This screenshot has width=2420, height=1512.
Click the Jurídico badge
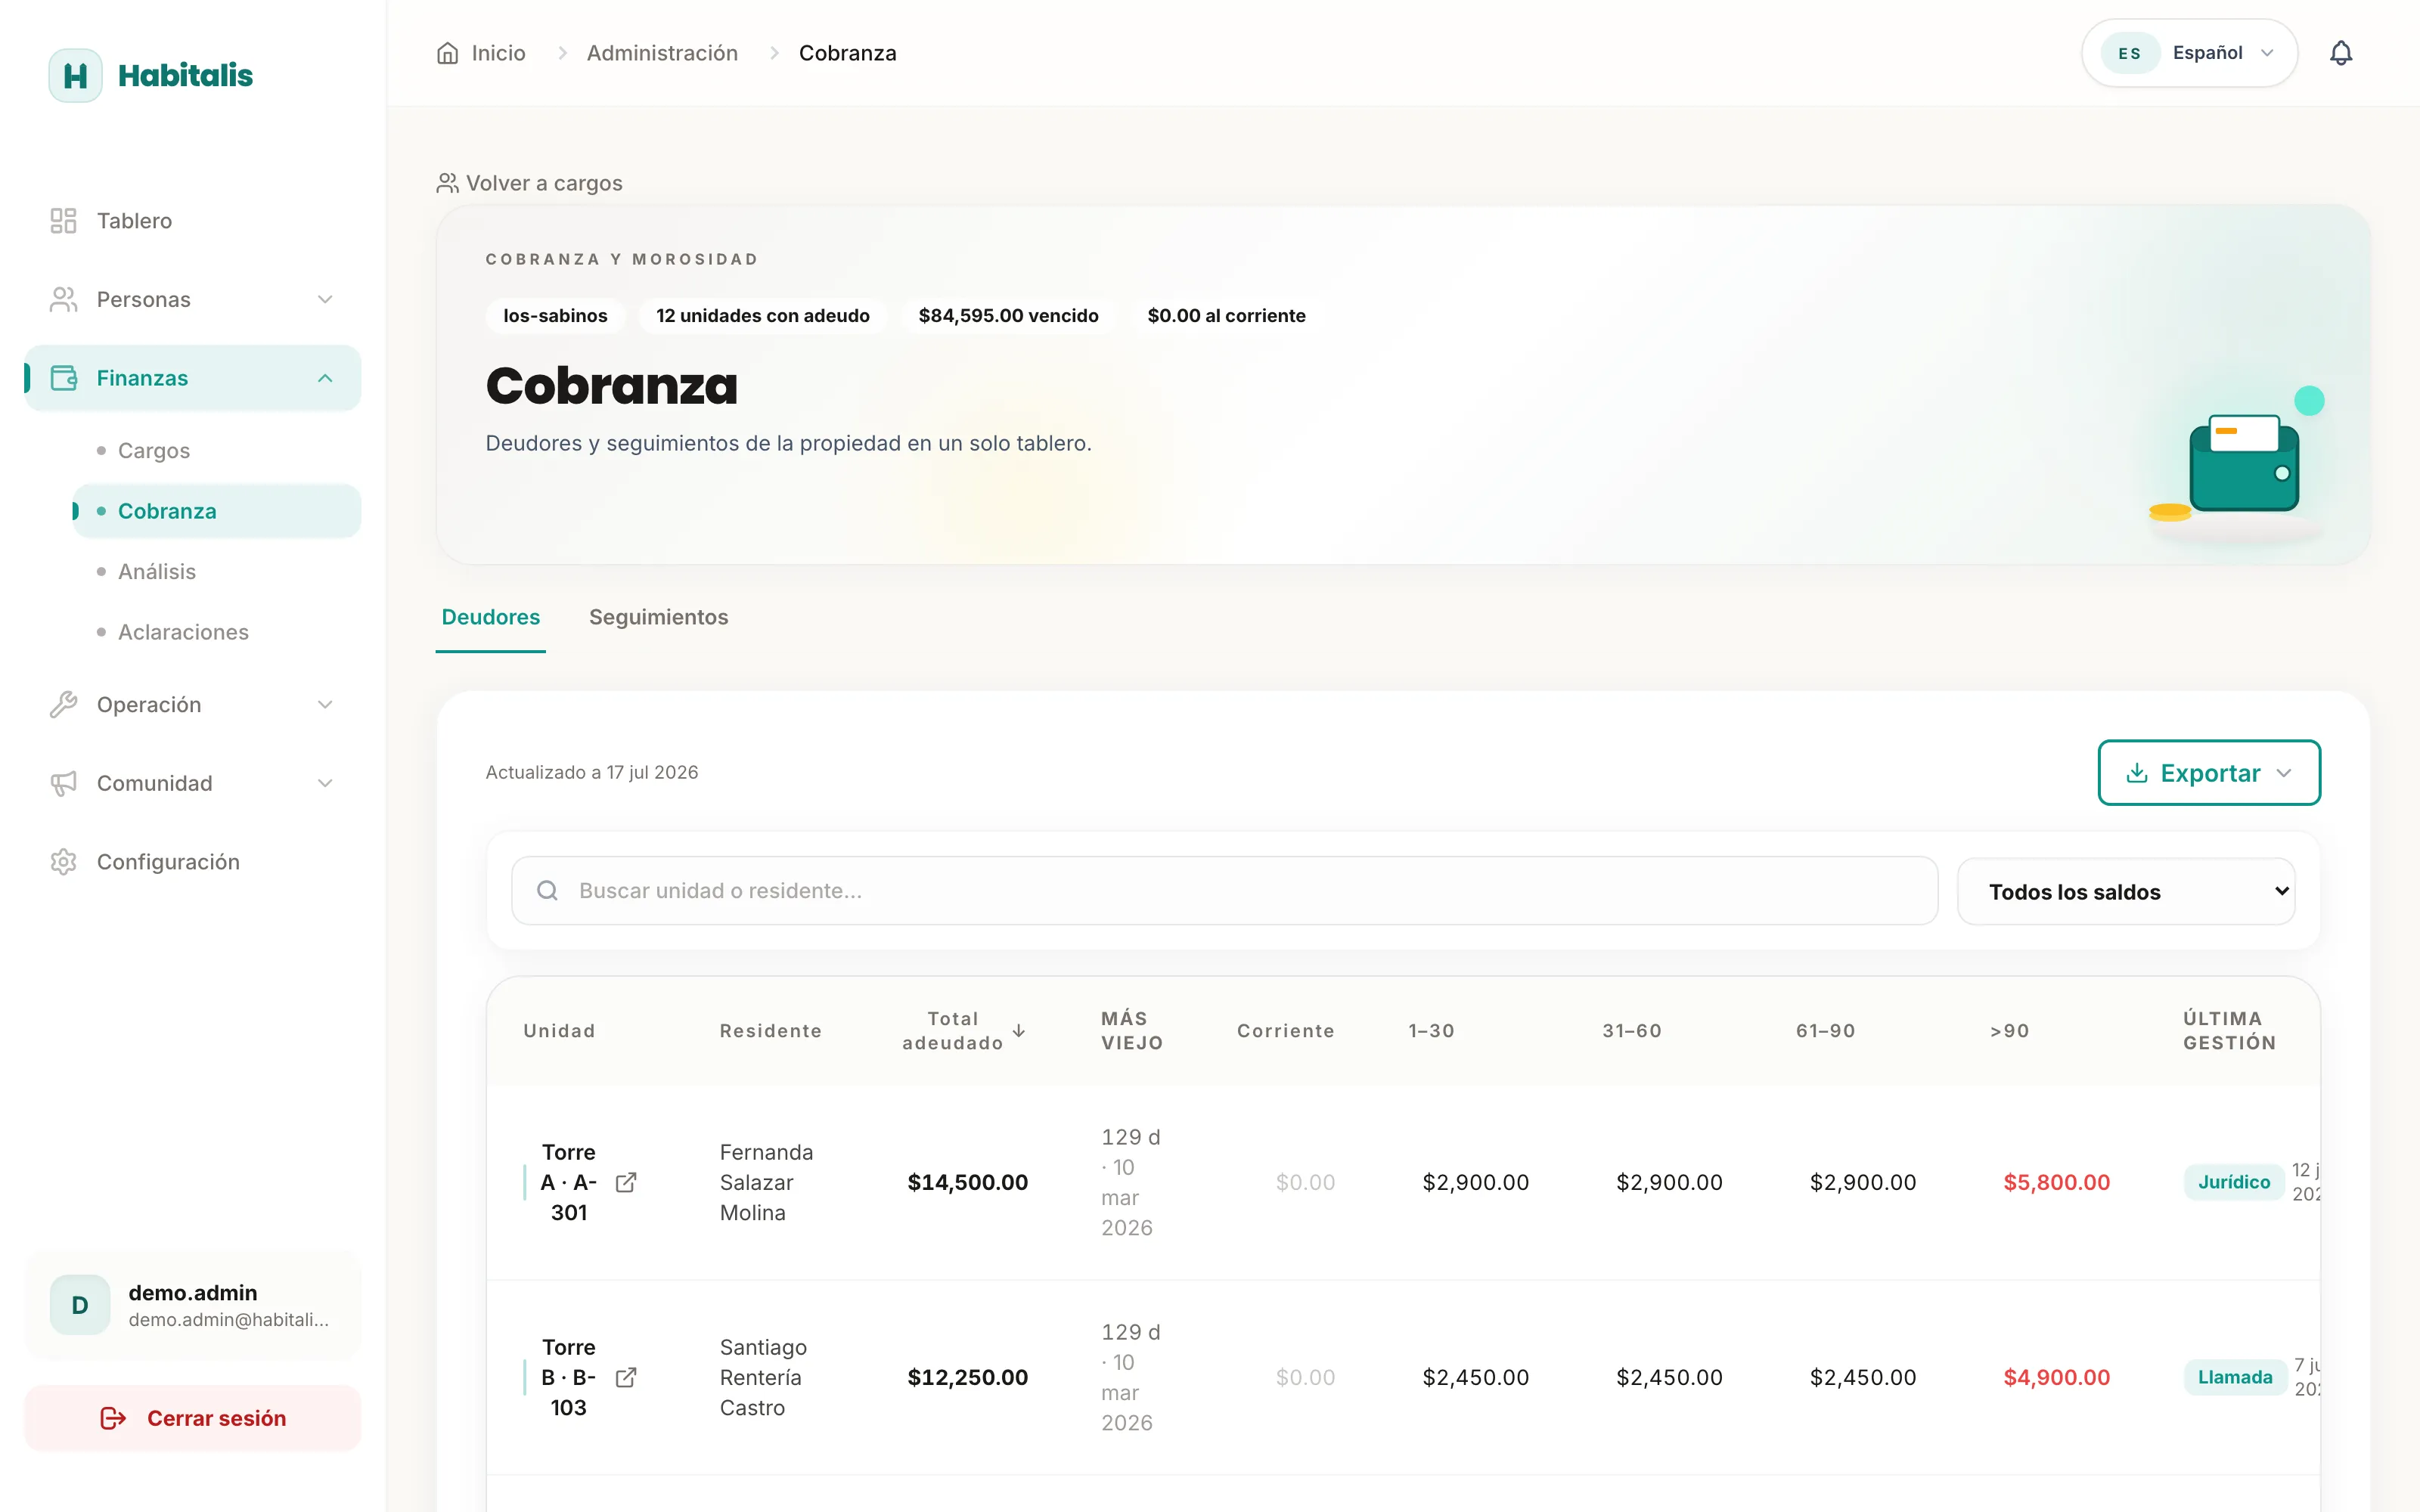2234,1182
